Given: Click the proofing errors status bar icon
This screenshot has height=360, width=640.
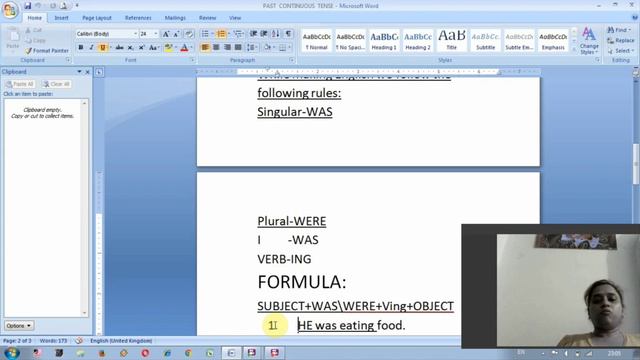Looking at the screenshot, I should click(79, 340).
